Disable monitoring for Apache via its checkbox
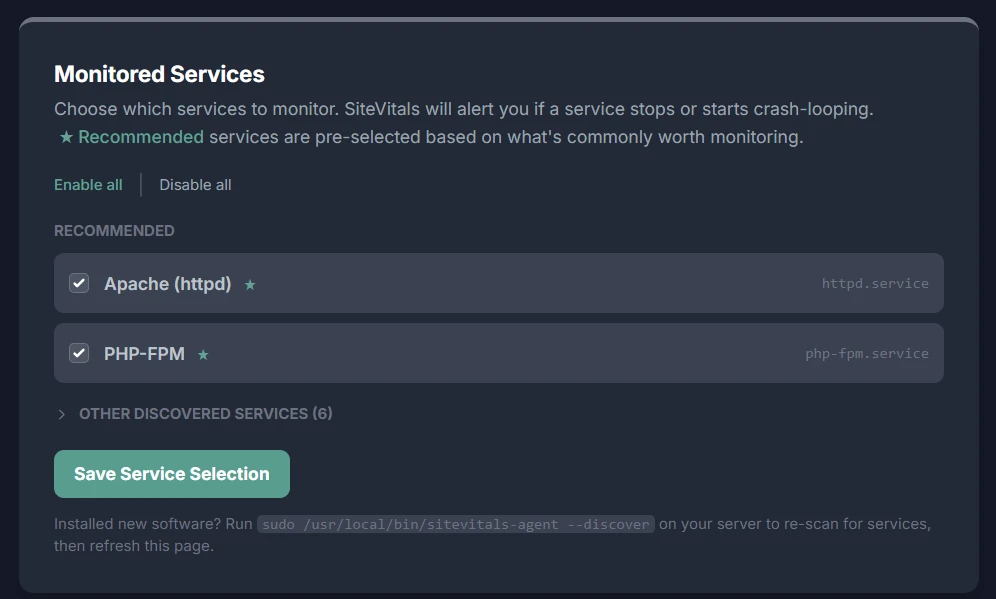 pos(79,283)
